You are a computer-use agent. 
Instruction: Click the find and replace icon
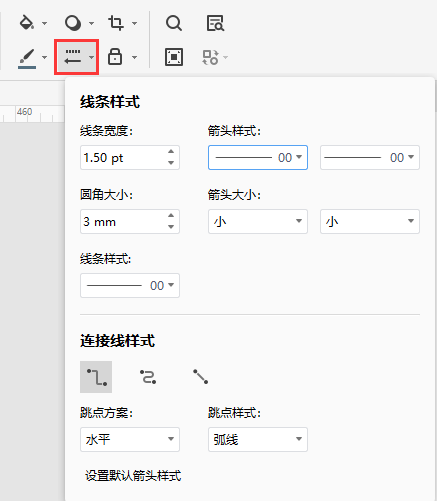(x=215, y=23)
